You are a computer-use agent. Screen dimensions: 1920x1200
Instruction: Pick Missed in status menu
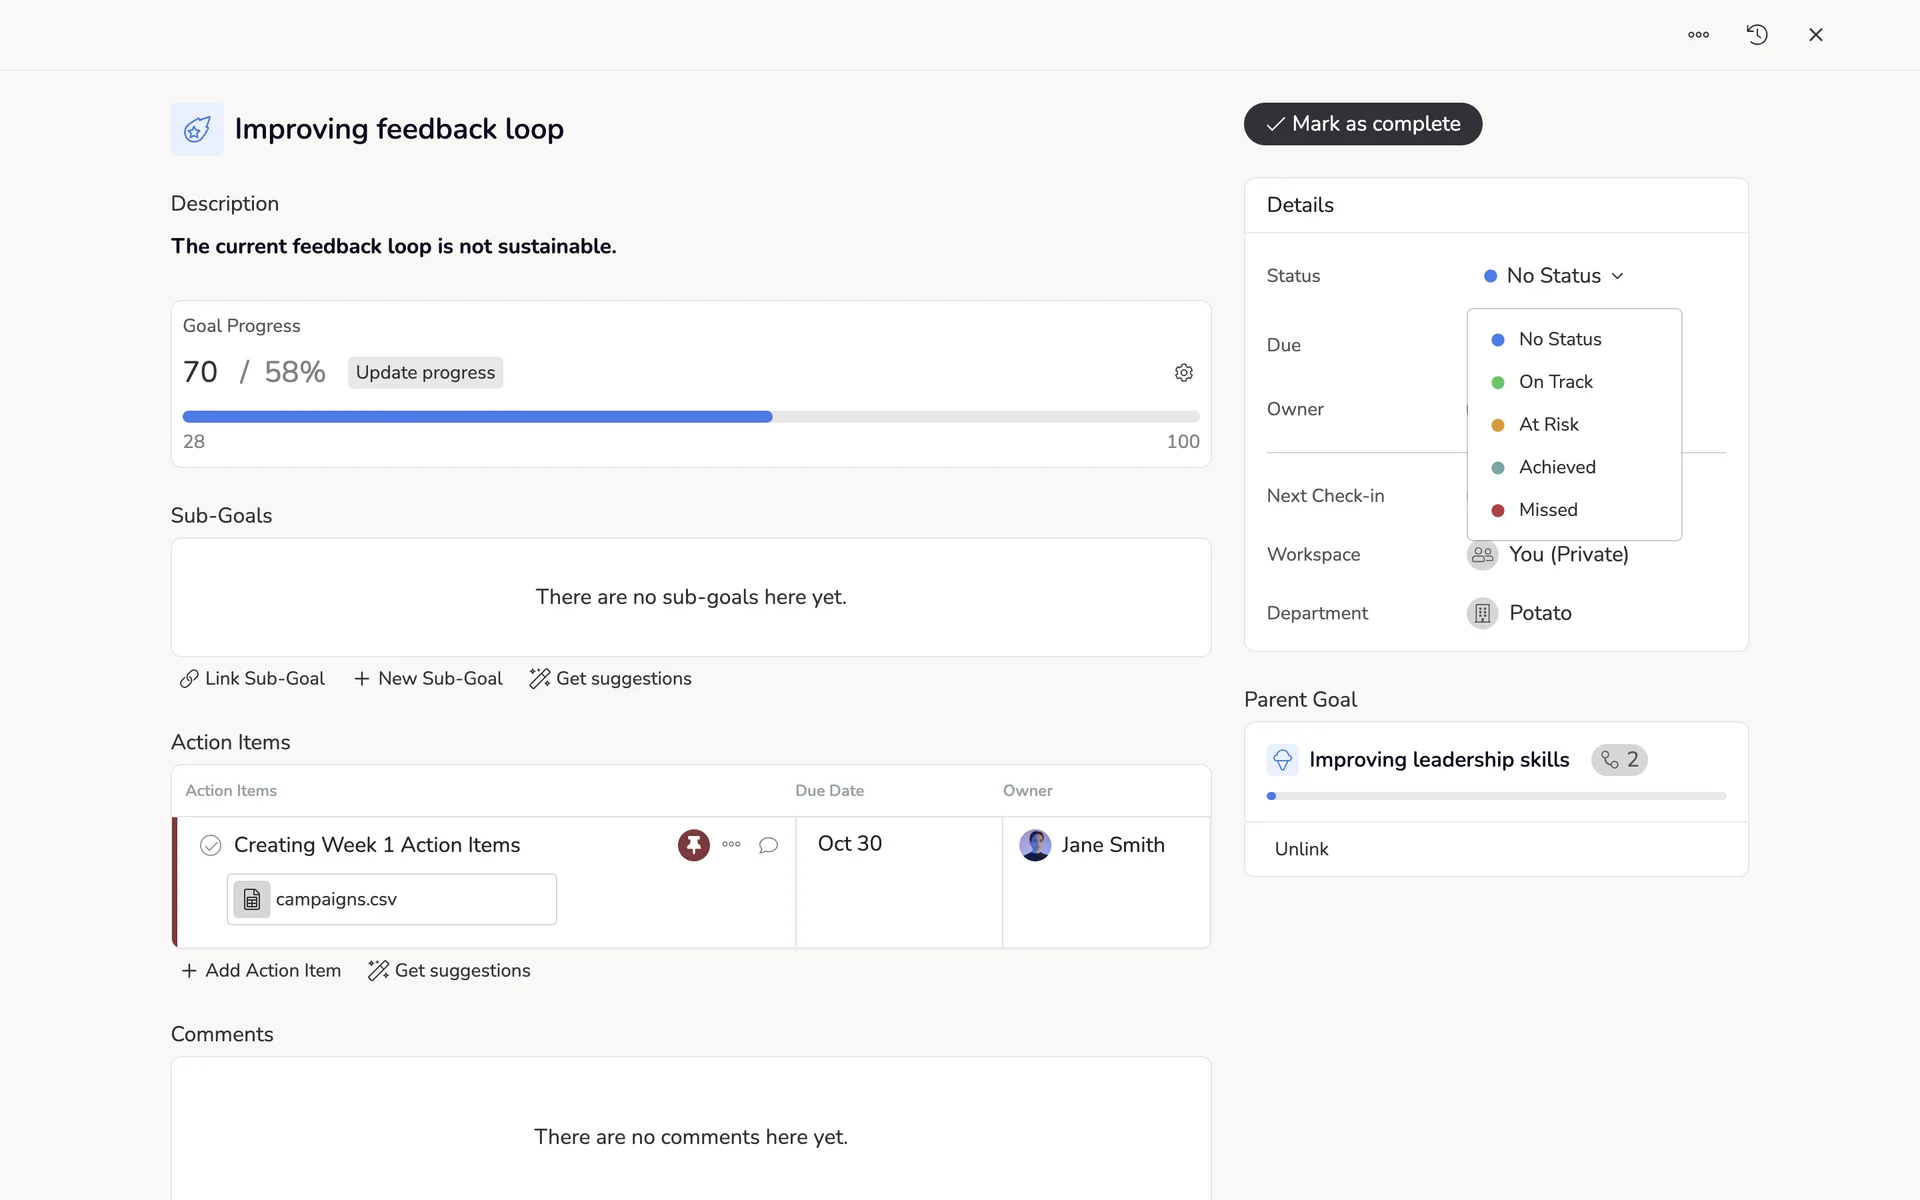(1547, 510)
